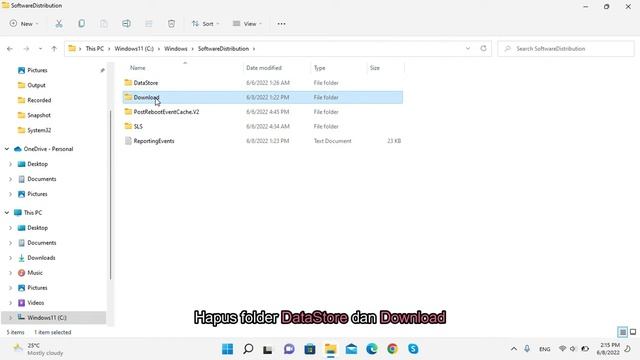Viewport: 640px width, 360px height.
Task: Go back with the Back arrow
Action: [10, 49]
